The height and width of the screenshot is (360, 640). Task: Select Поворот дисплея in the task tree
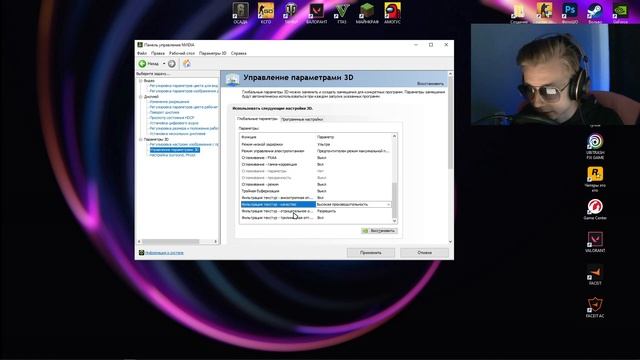point(164,112)
